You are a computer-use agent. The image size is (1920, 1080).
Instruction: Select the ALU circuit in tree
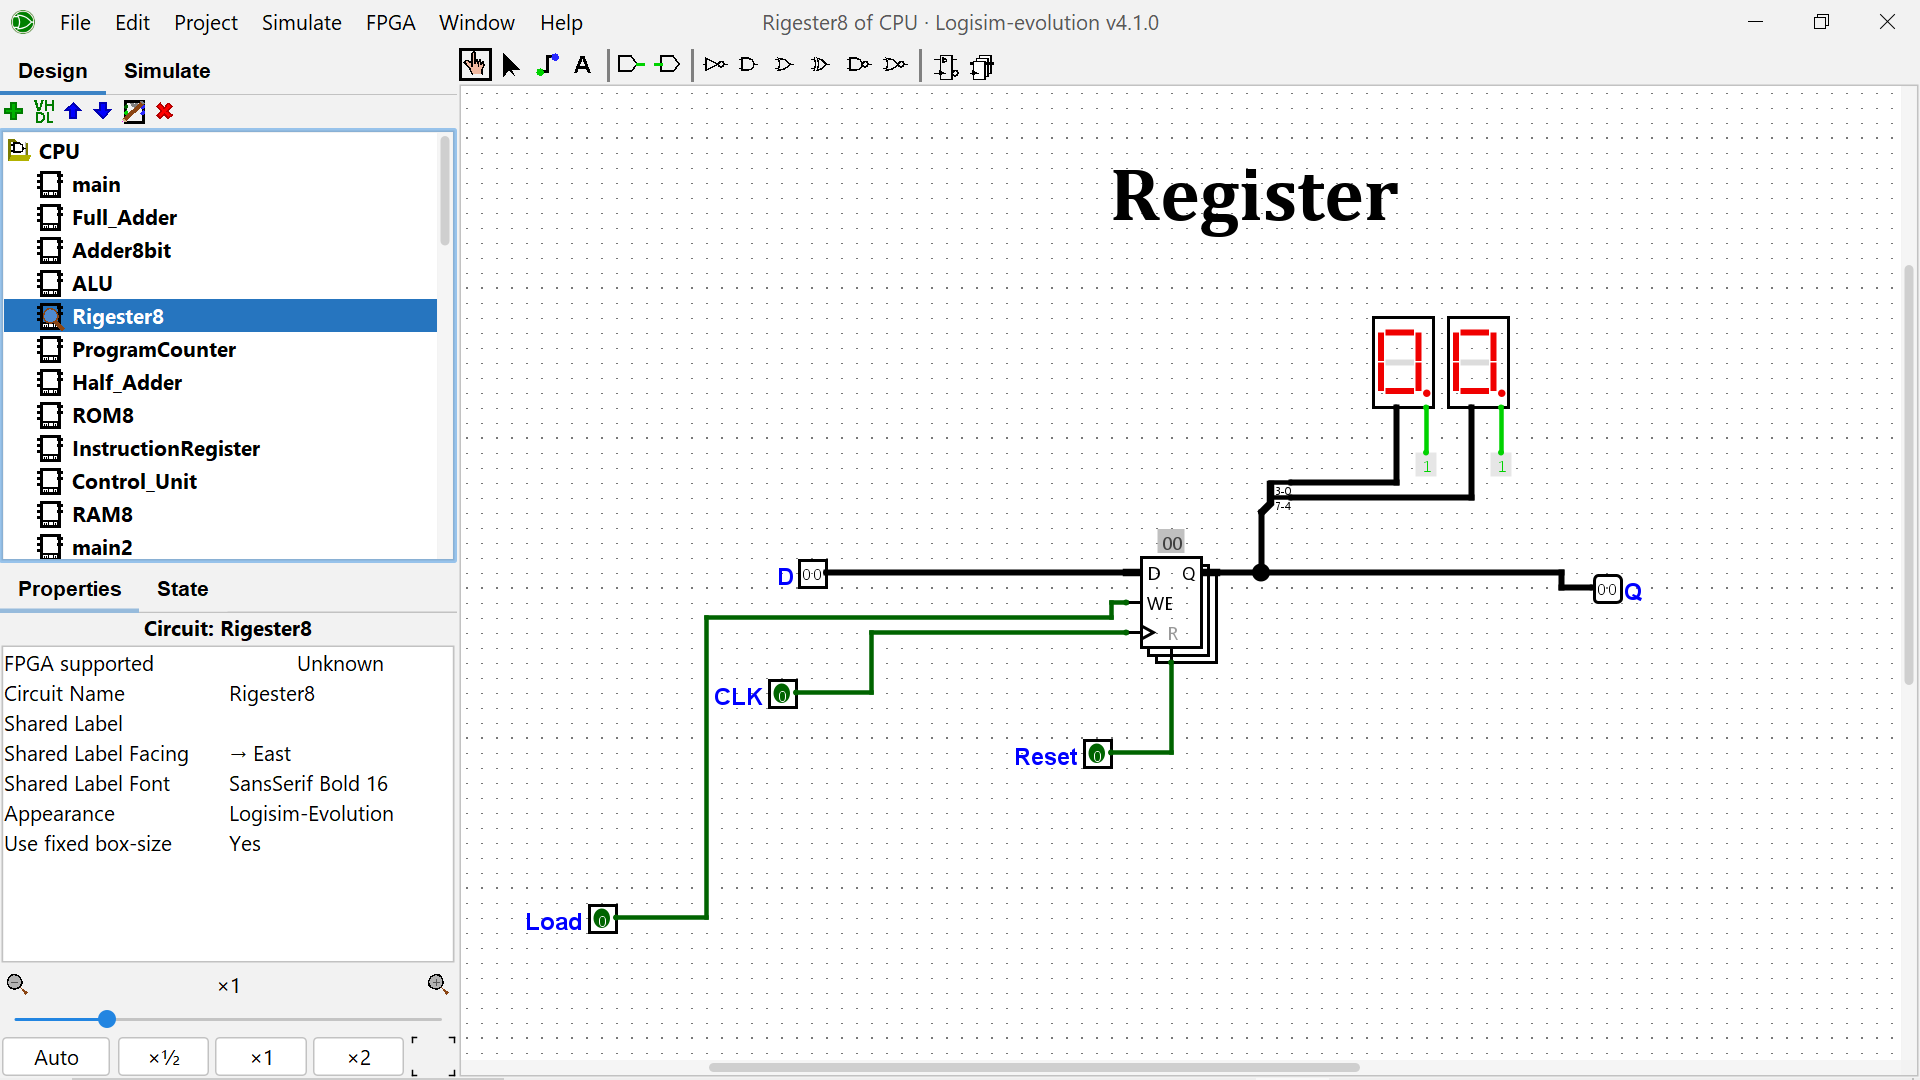(92, 284)
